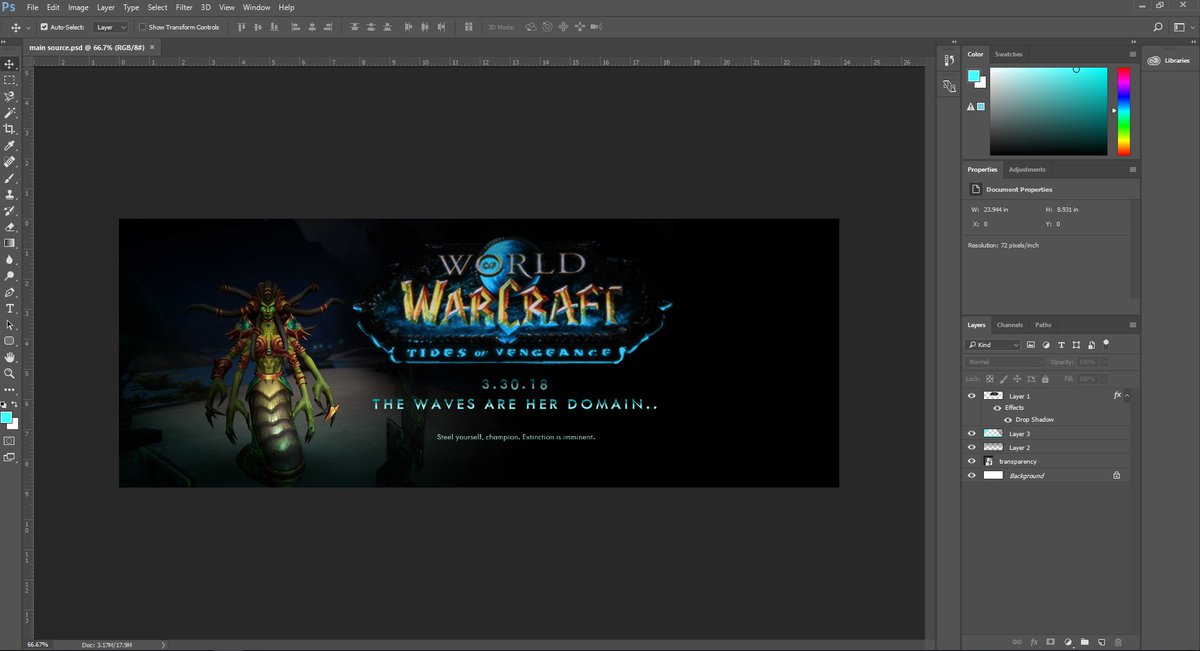The image size is (1200, 651).
Task: Open the Move tool preset picker arrow
Action: [27, 27]
